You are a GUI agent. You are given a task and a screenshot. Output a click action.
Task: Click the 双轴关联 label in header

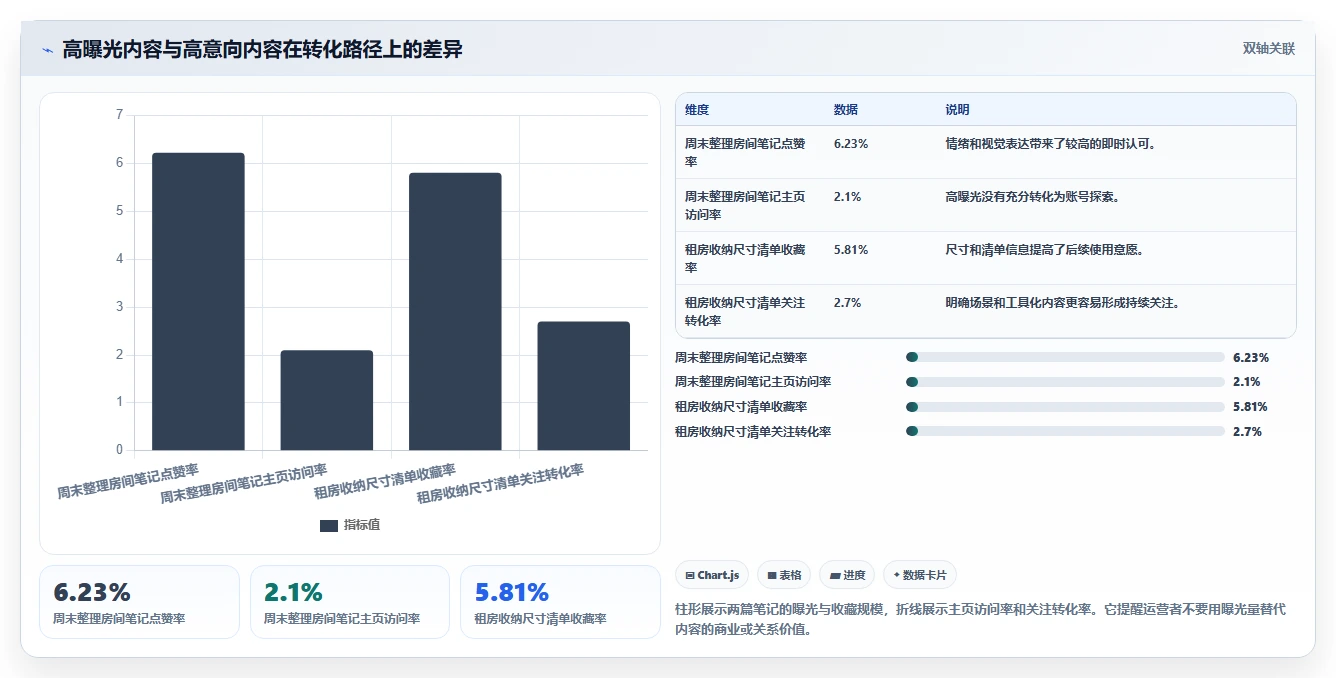point(1268,49)
